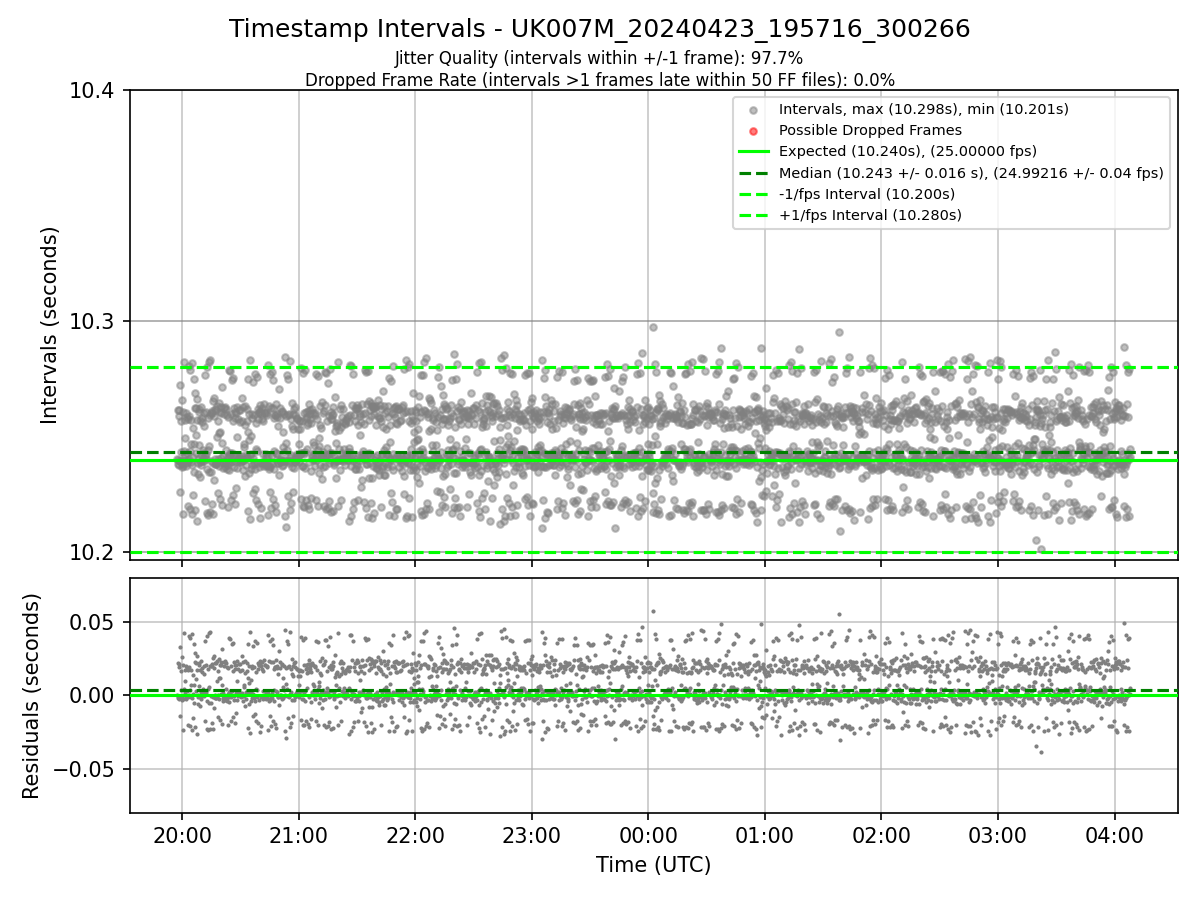
Task: Click the 'Dropped Frame Rate' subtitle line
Action: point(600,79)
